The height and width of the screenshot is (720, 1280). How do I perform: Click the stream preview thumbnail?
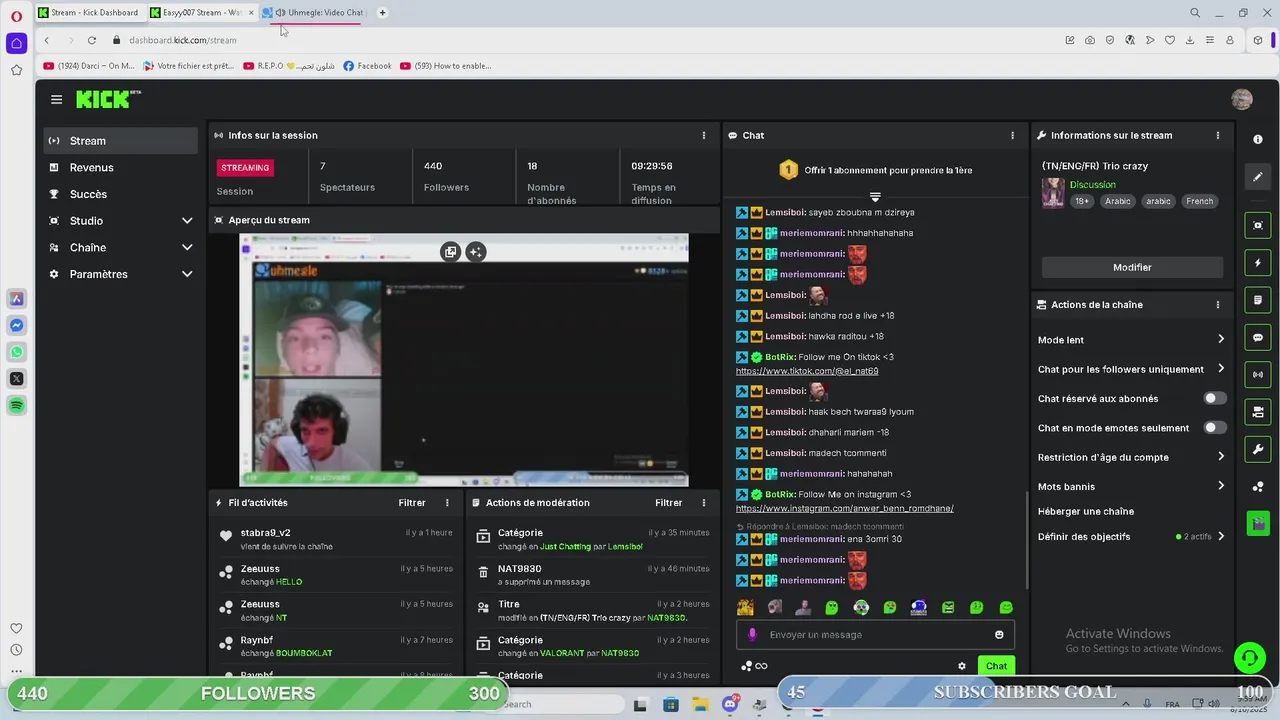point(463,360)
